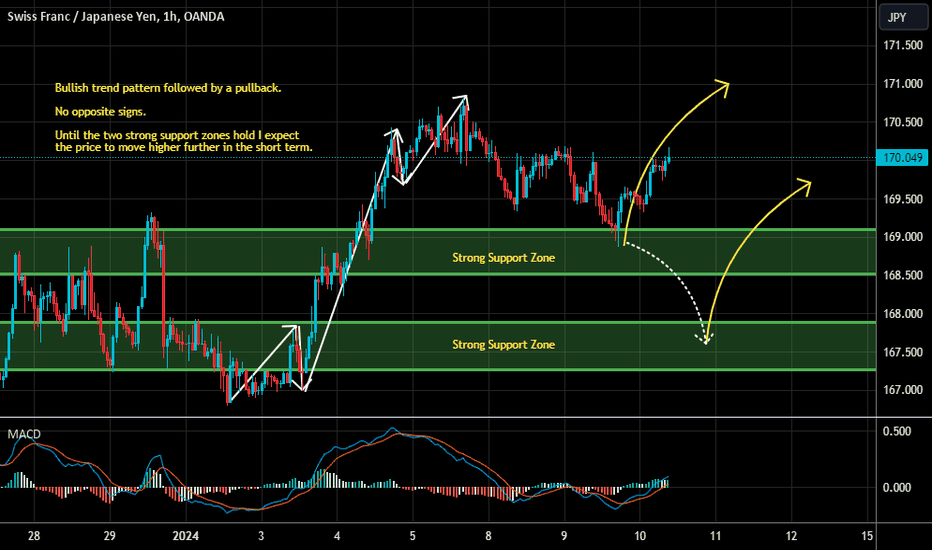Click date 5 on the time axis
Image resolution: width=932 pixels, height=550 pixels.
413,536
